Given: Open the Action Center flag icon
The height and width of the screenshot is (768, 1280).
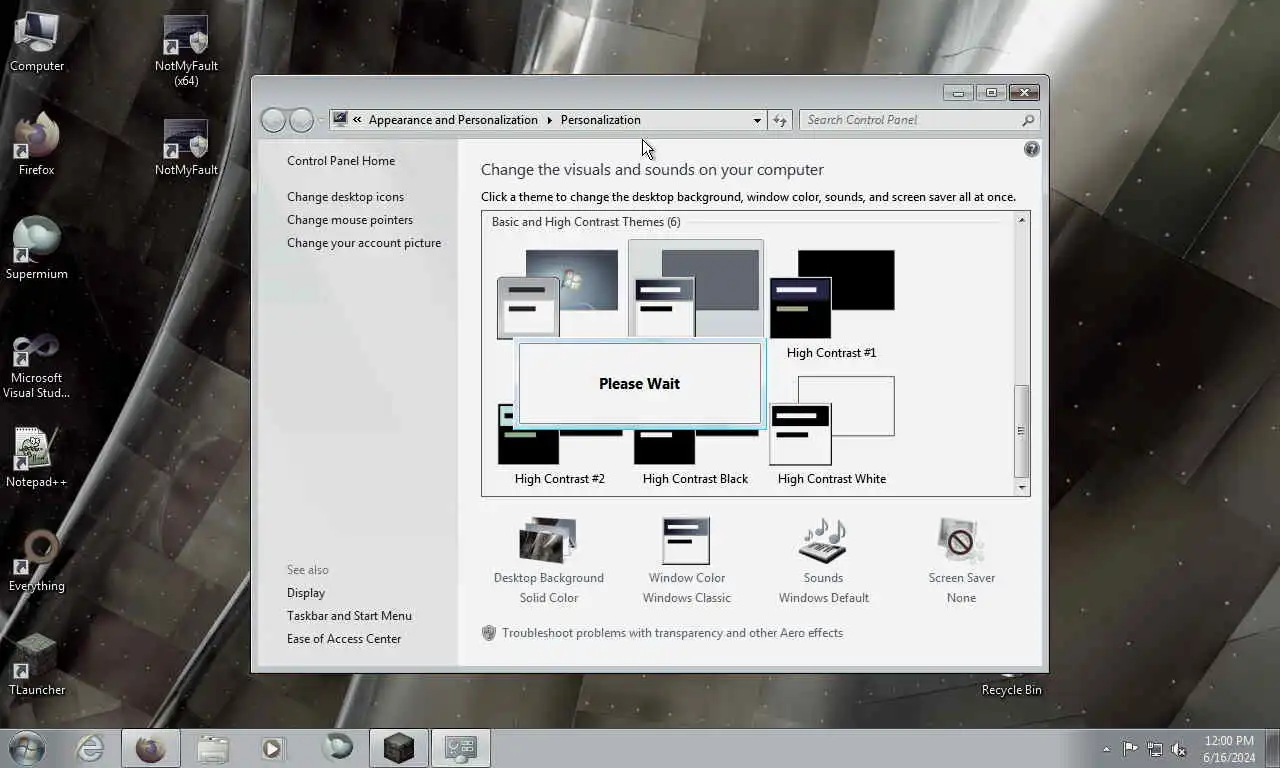Looking at the screenshot, I should pos(1130,749).
